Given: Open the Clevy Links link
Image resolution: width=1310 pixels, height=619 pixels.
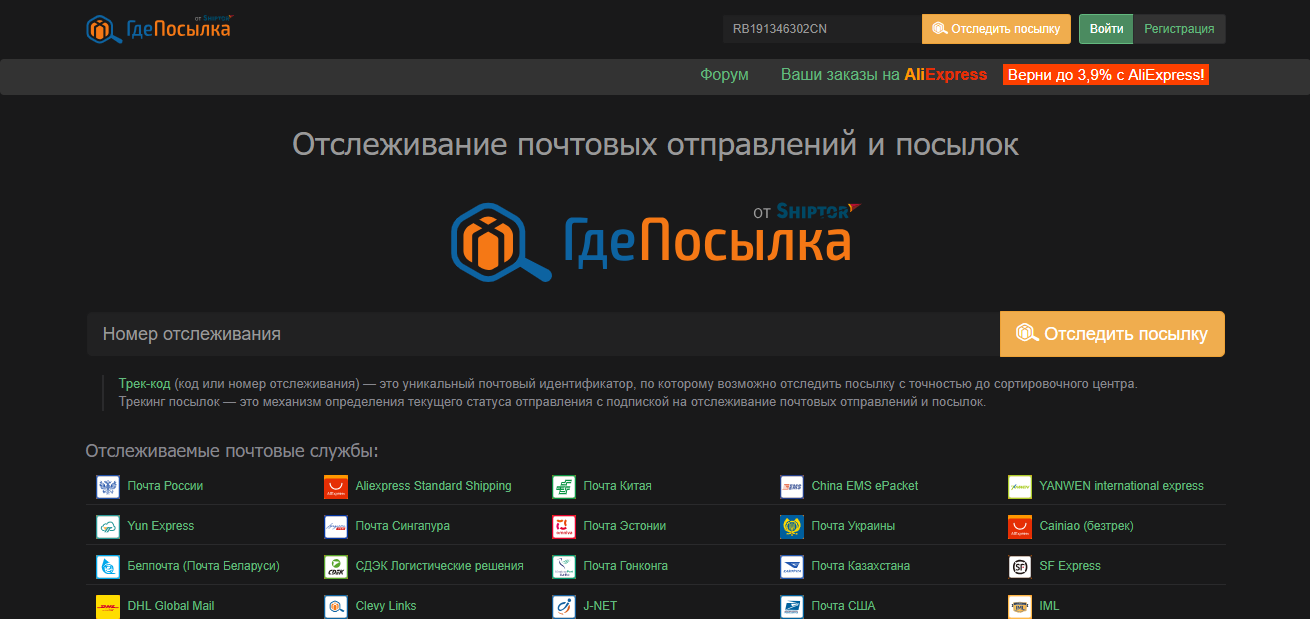Looking at the screenshot, I should pos(386,606).
